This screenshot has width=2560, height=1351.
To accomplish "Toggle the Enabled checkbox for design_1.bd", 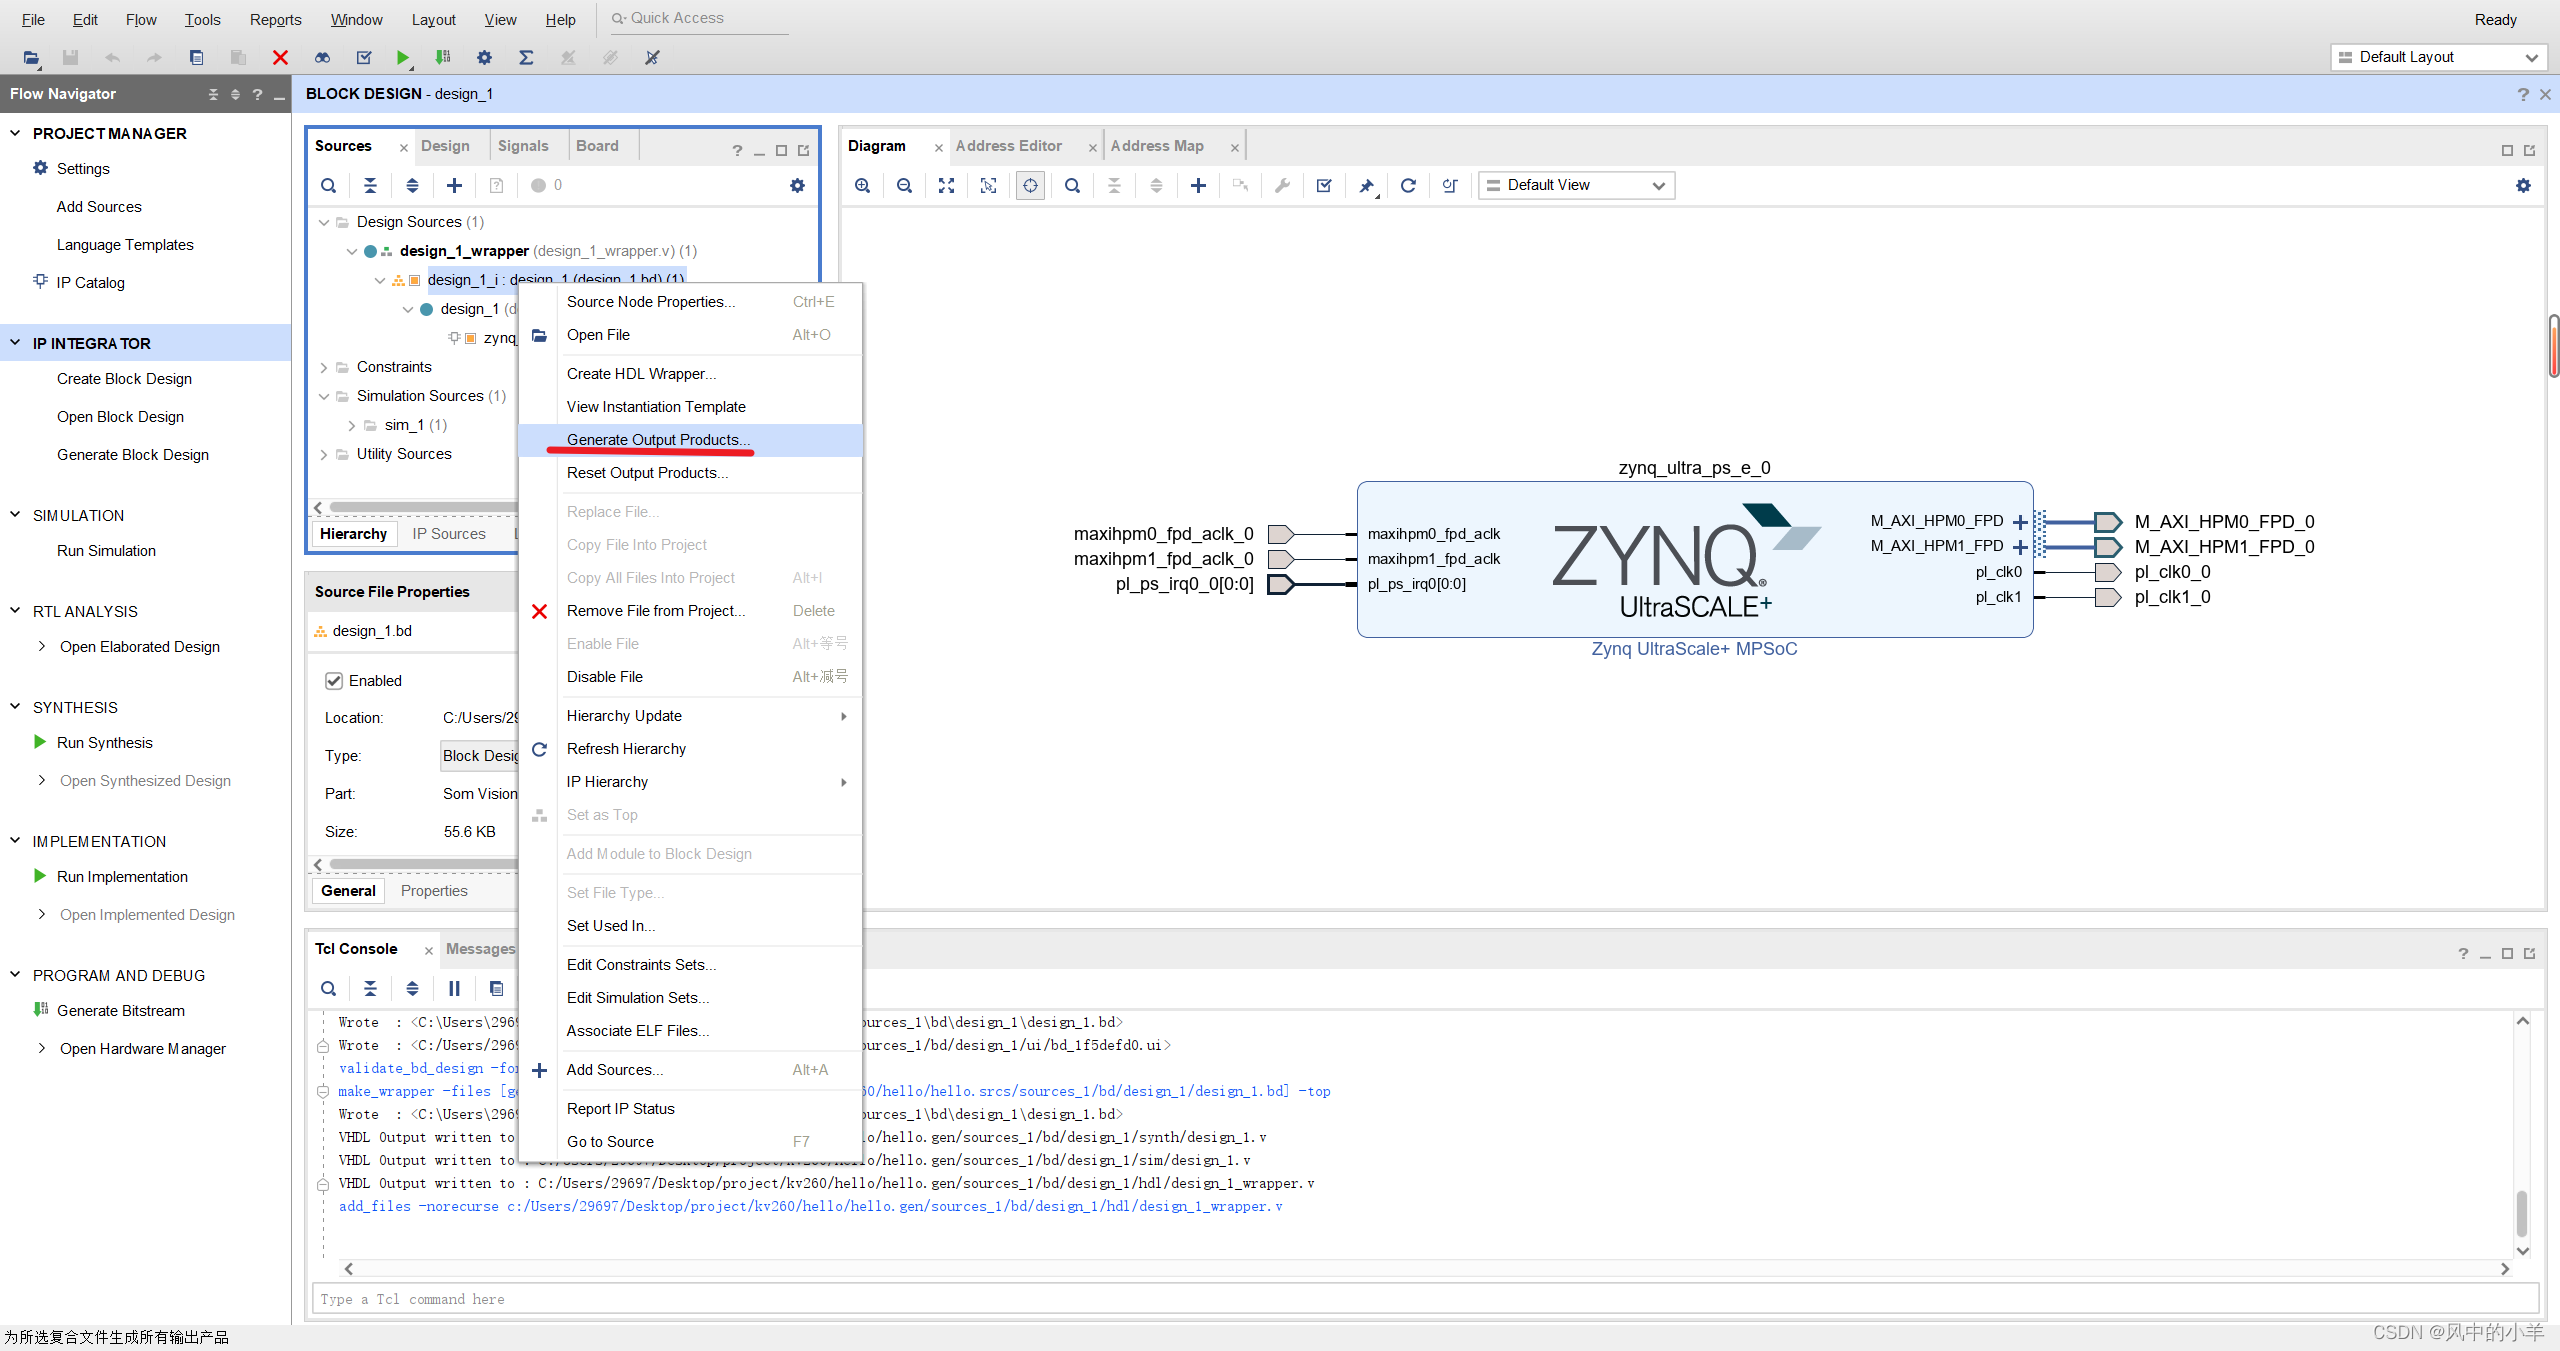I will pos(334,680).
